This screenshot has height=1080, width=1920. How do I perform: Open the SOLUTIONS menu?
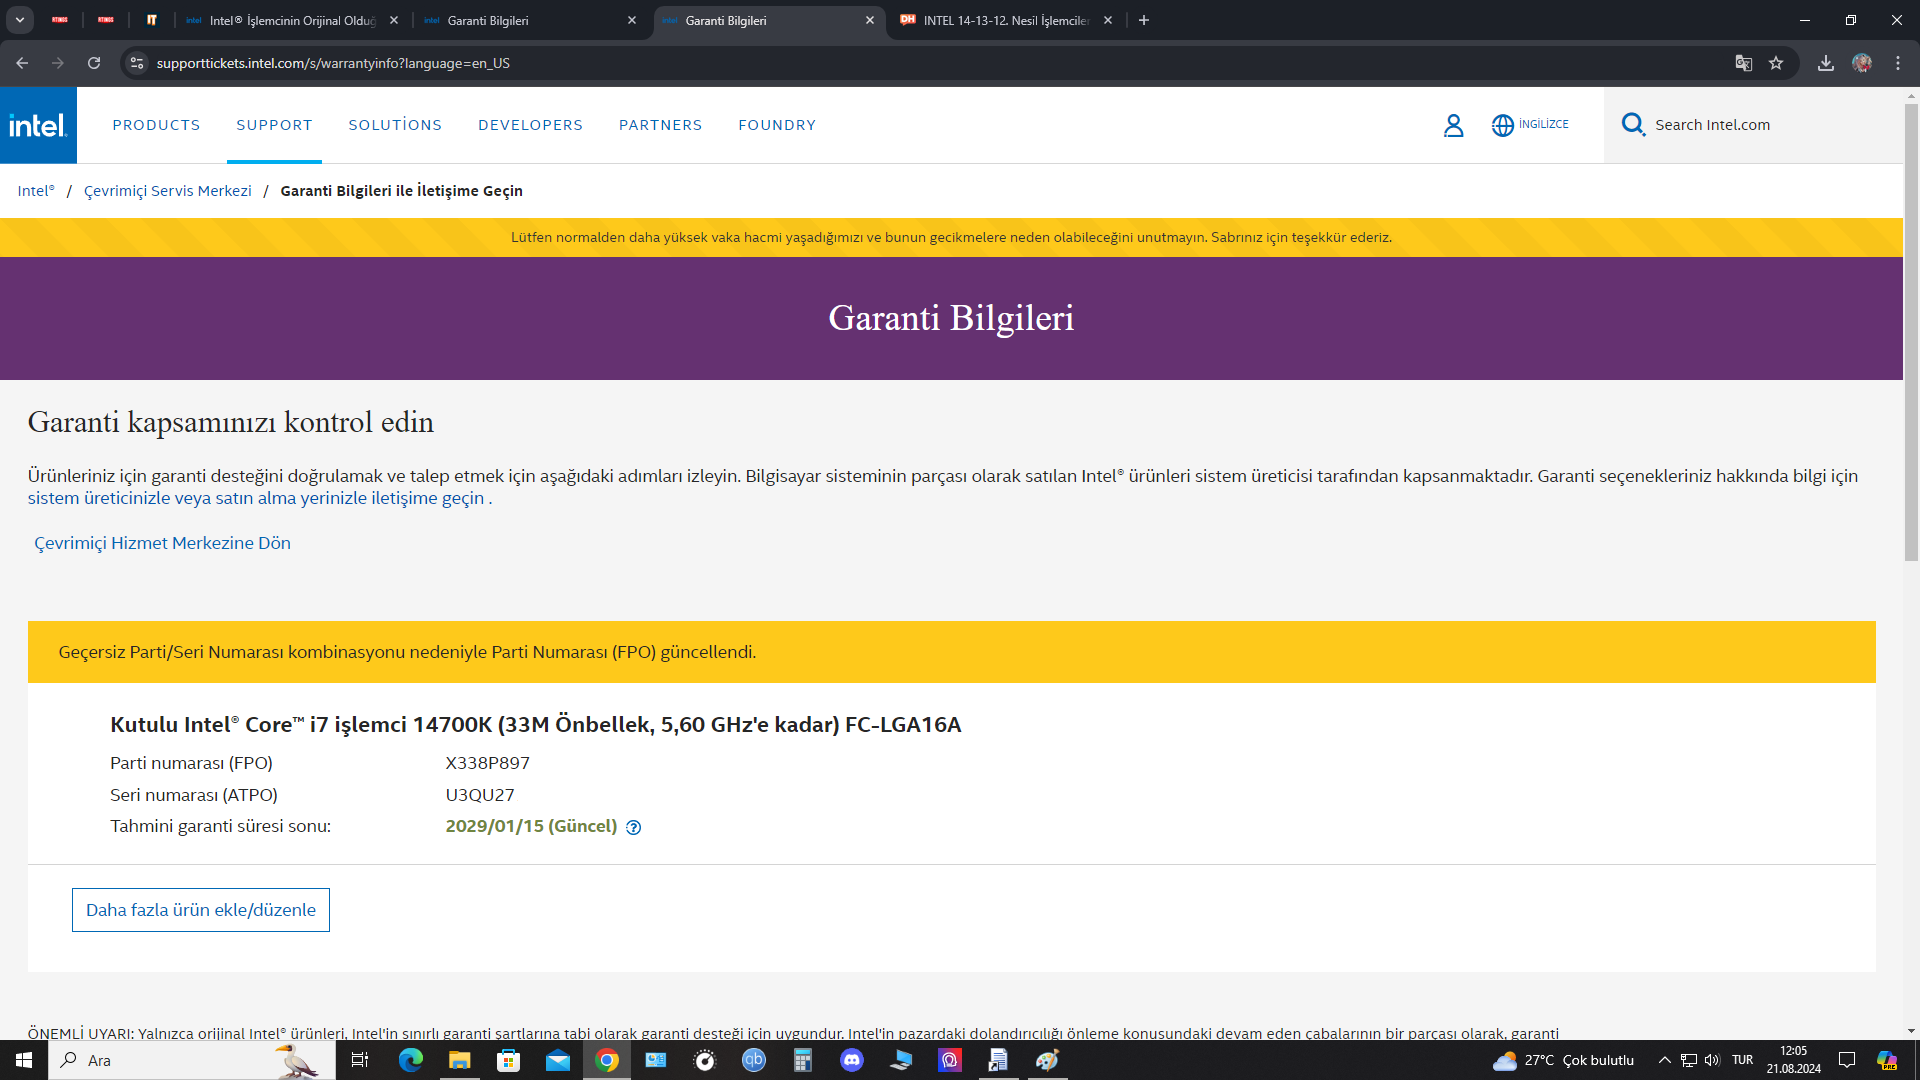[395, 125]
